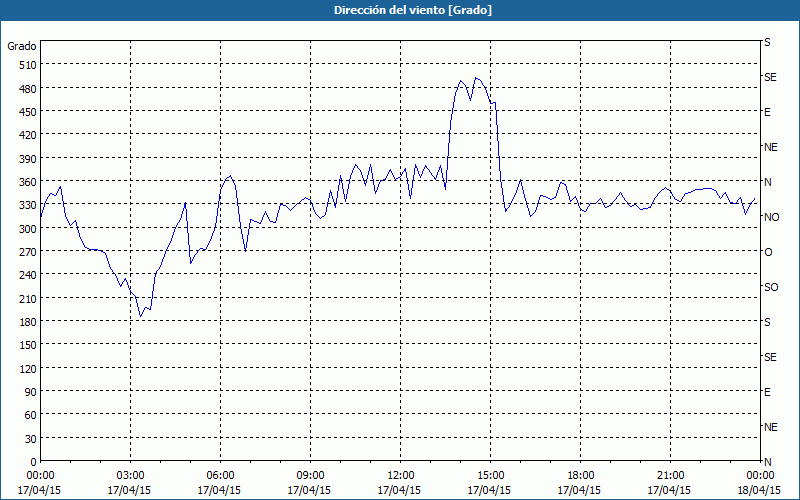Click the N compass label aligned with 360
This screenshot has height=500, width=800.
[767, 182]
